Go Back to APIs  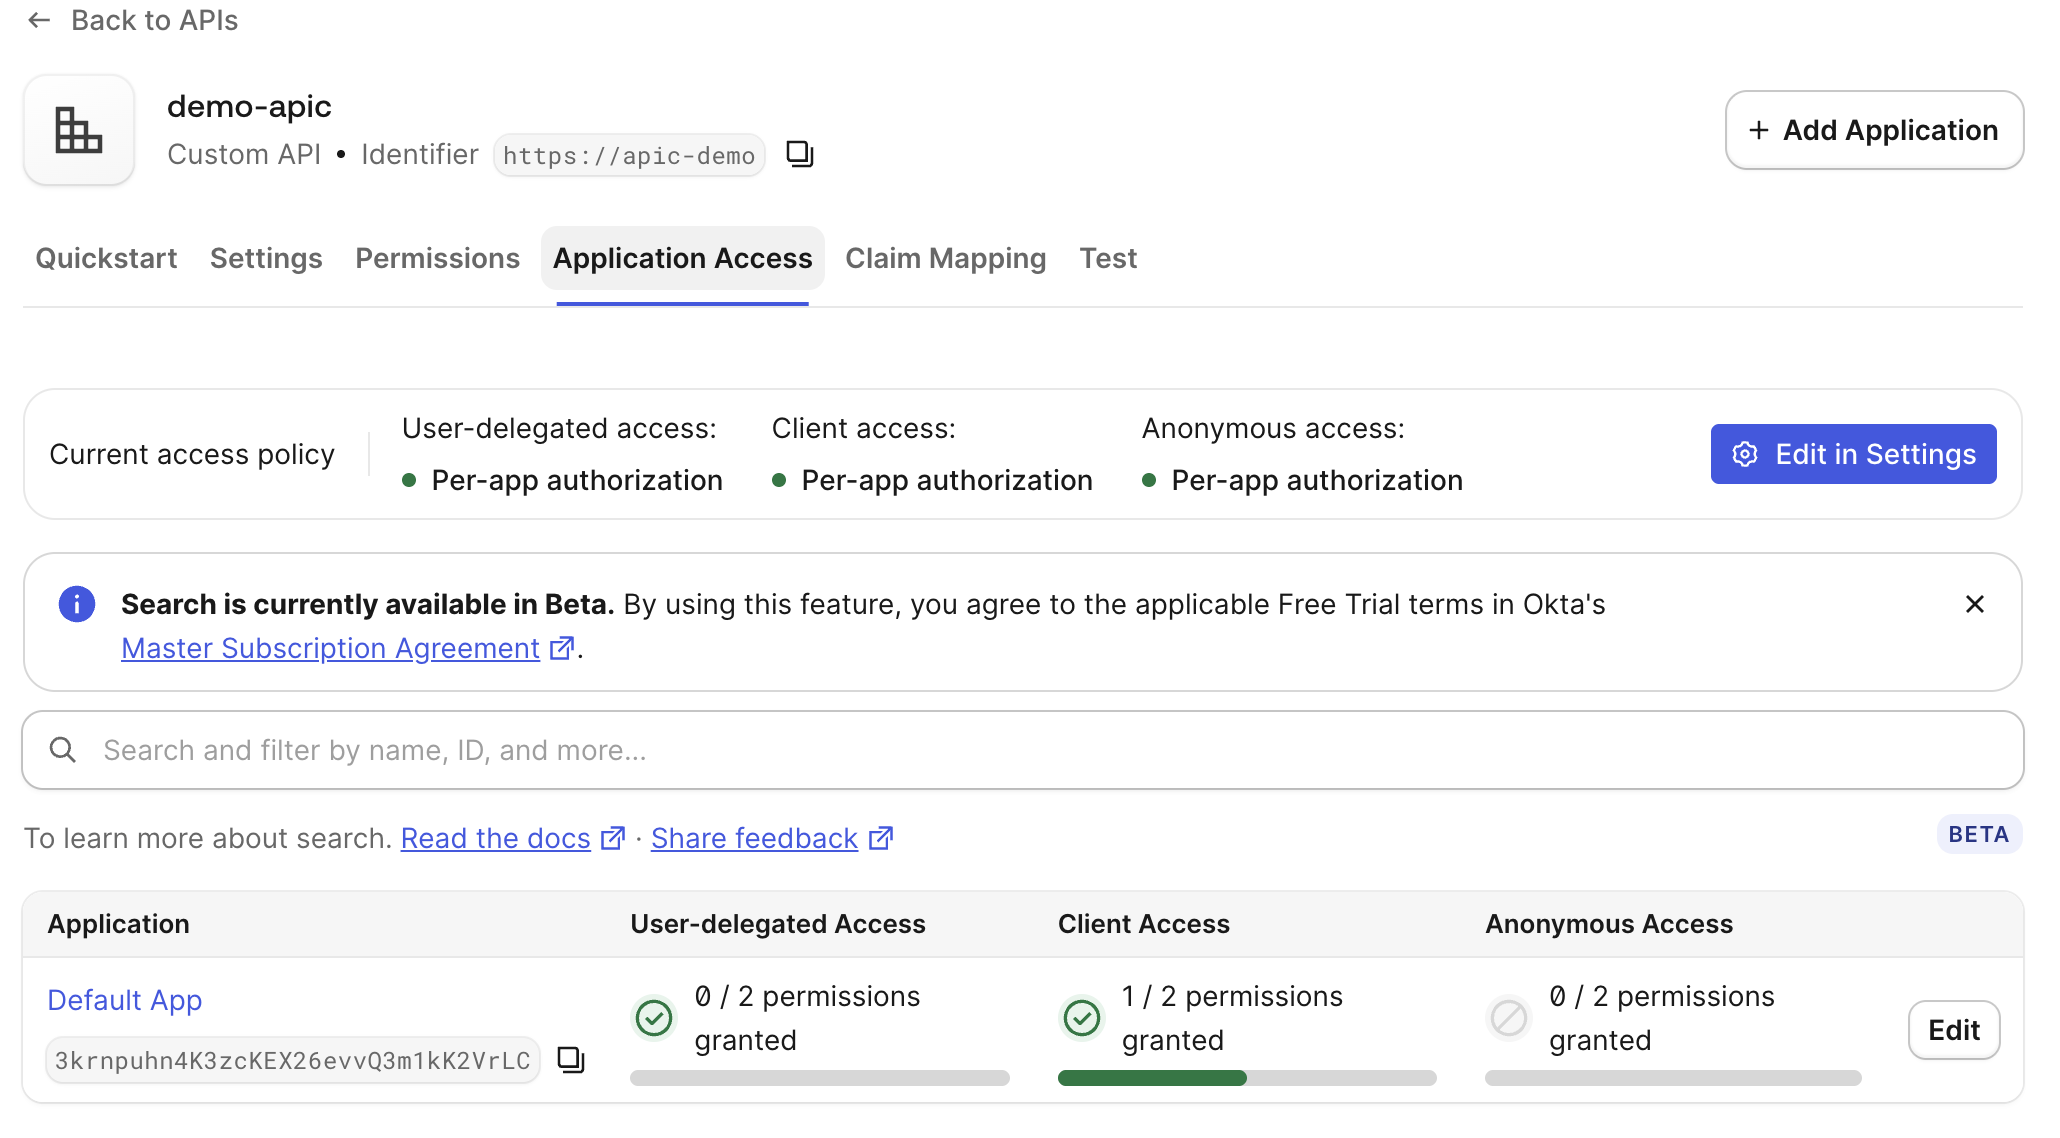[x=154, y=20]
